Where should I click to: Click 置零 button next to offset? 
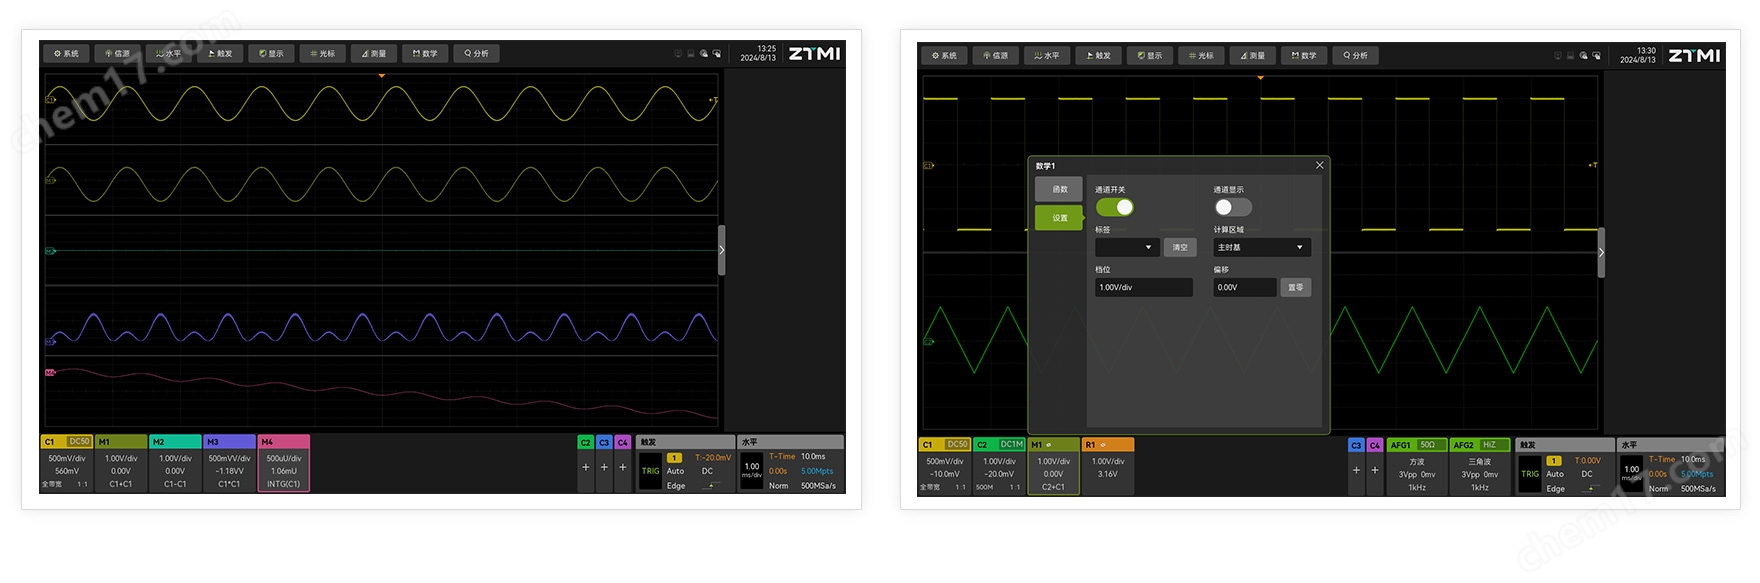(x=1296, y=287)
